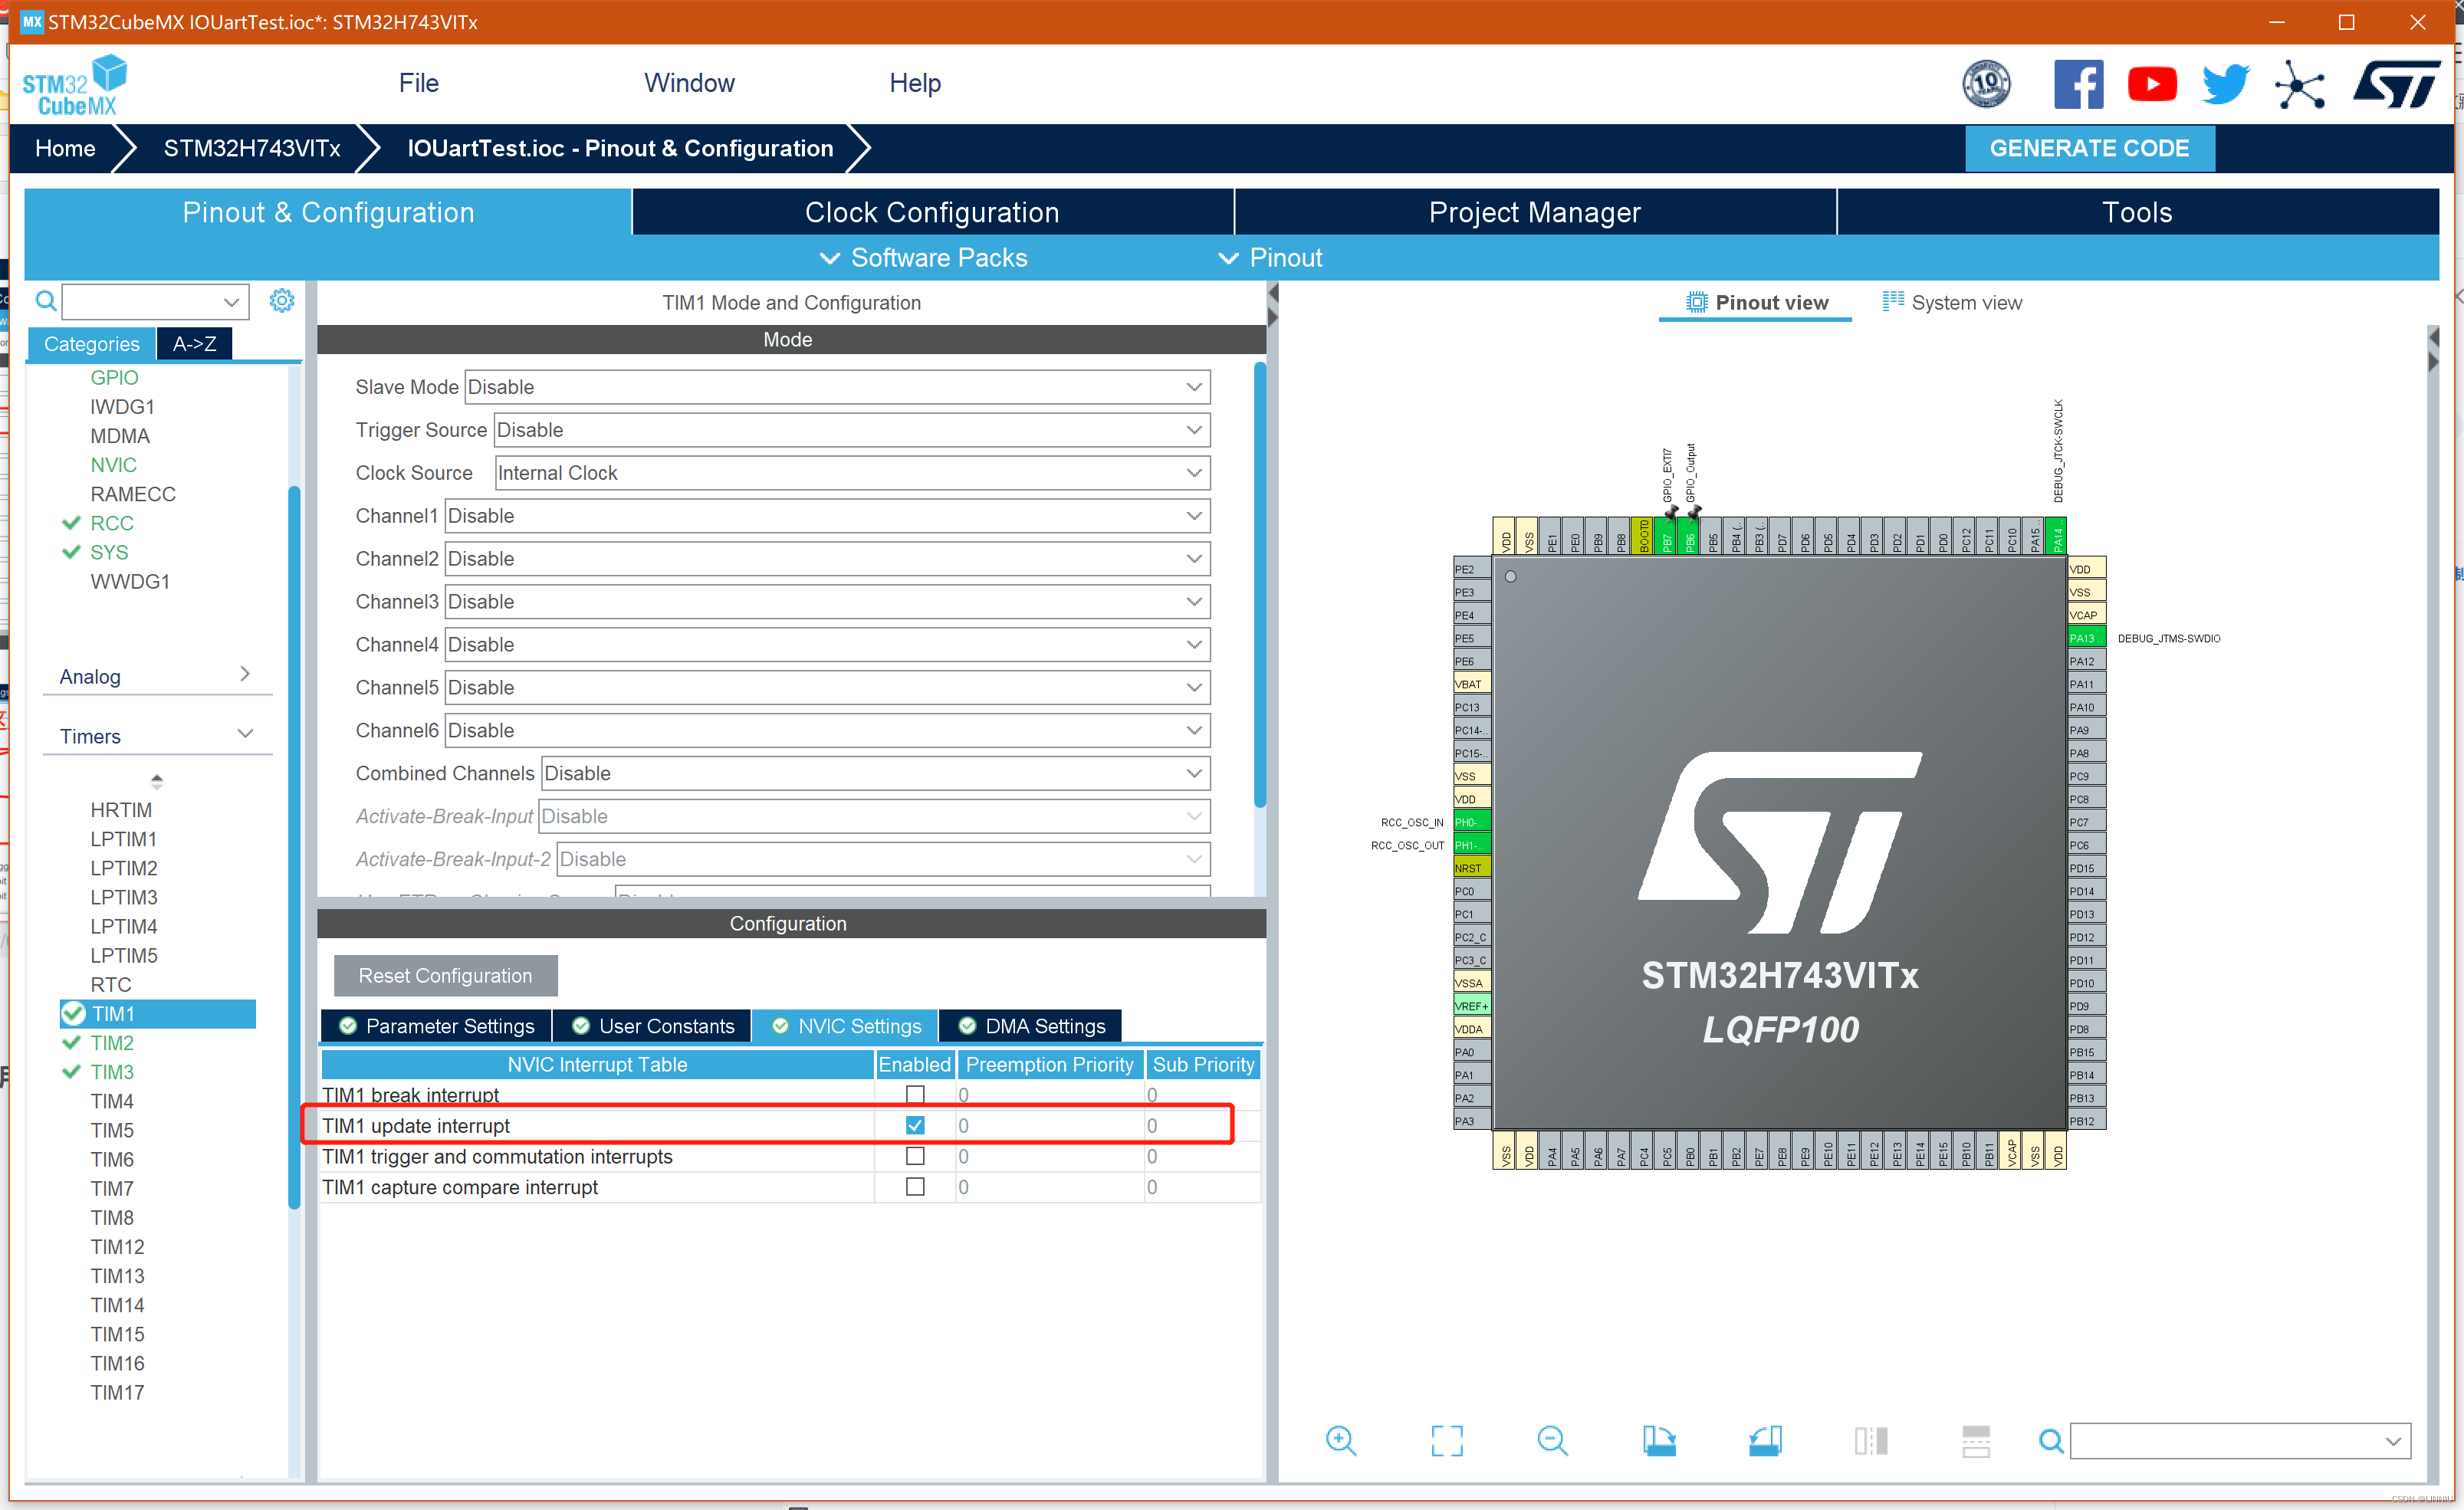Open the Clock Source dropdown
Viewport: 2464px width, 1510px height.
(x=851, y=473)
